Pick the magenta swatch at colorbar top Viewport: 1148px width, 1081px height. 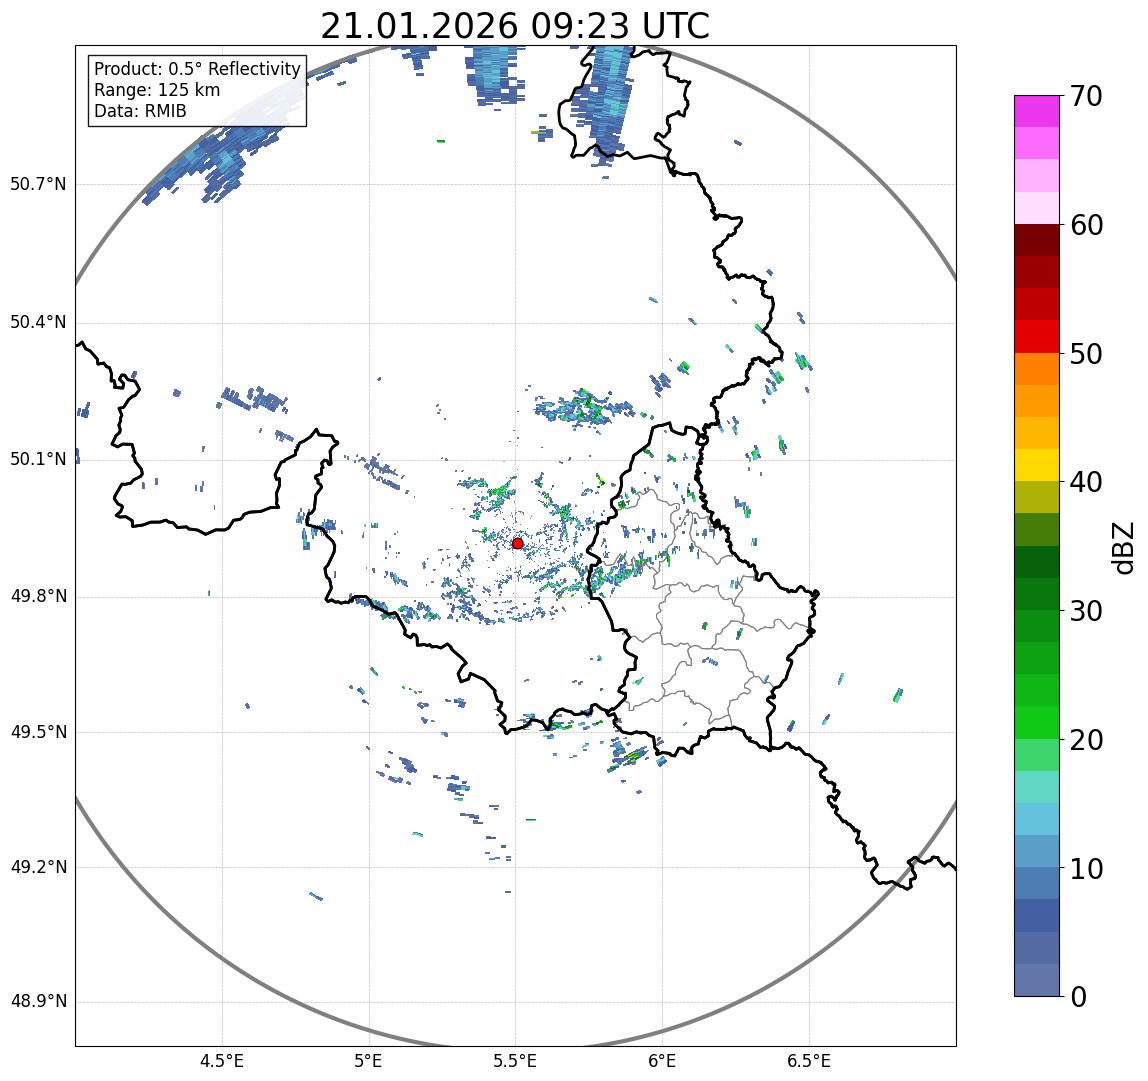1037,111
